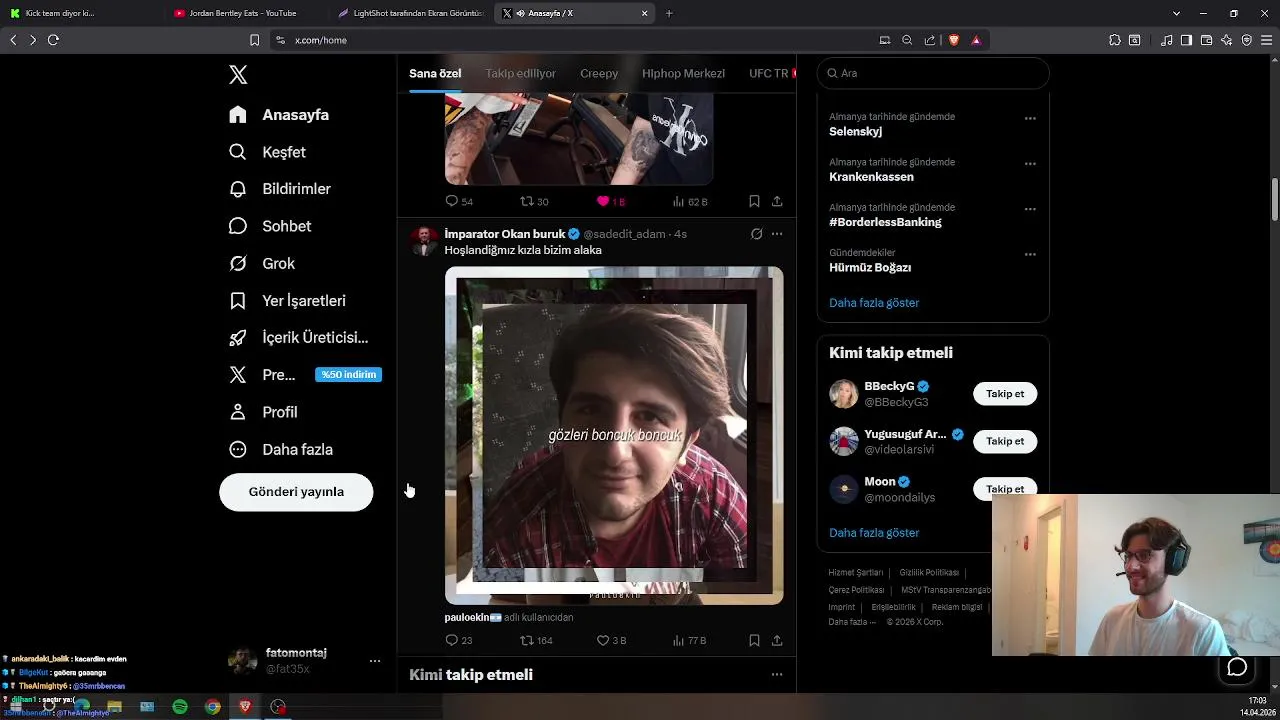Switch to Creepy tab
Screen dimensions: 1280x720
pyautogui.click(x=599, y=74)
